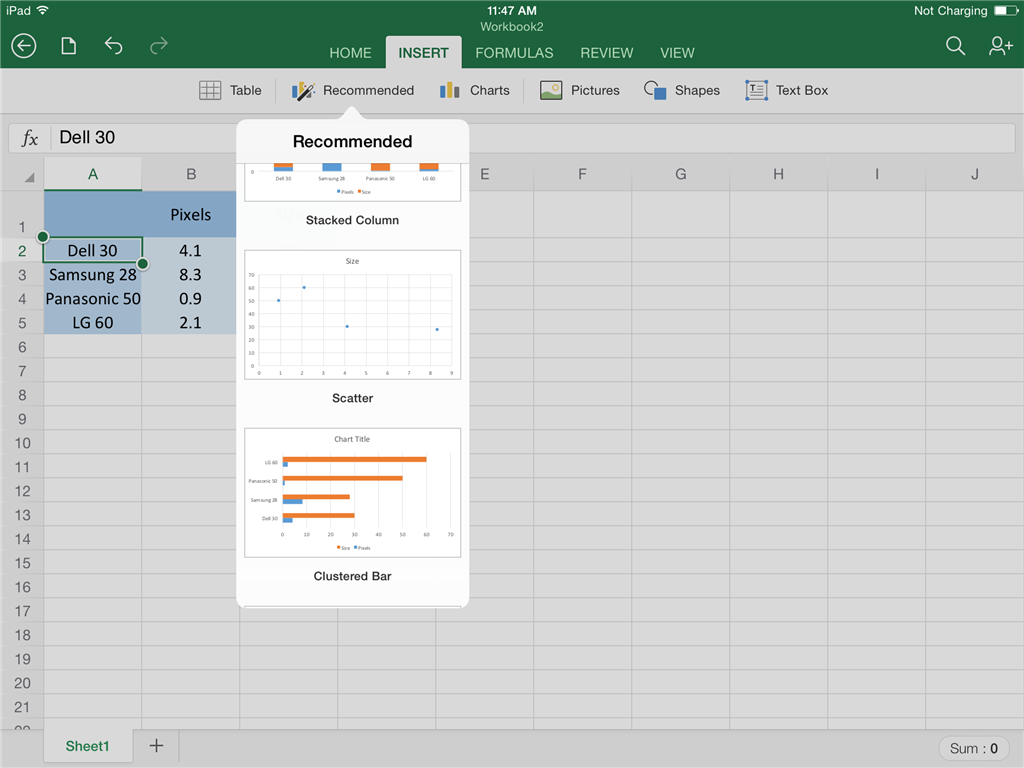Click the Shapes icon

click(654, 90)
